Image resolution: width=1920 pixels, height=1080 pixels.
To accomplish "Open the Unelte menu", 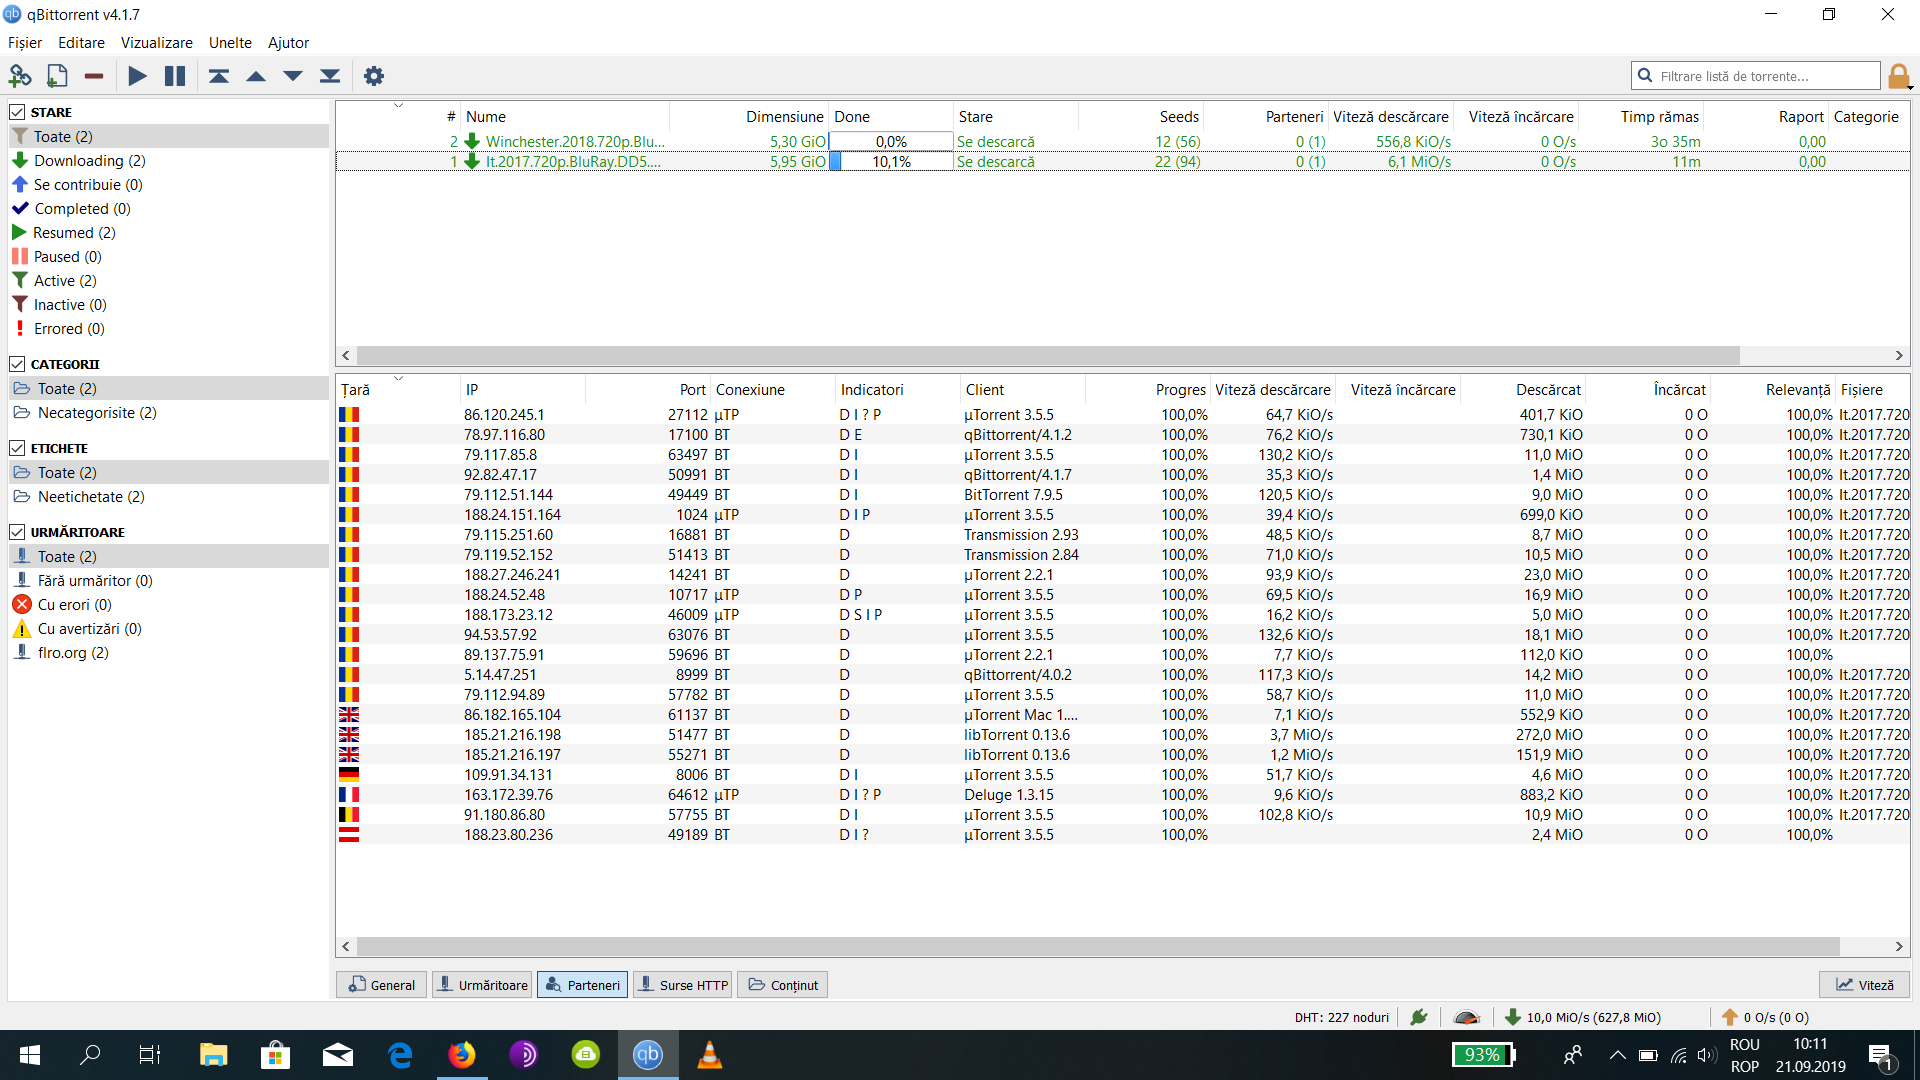I will tap(230, 42).
